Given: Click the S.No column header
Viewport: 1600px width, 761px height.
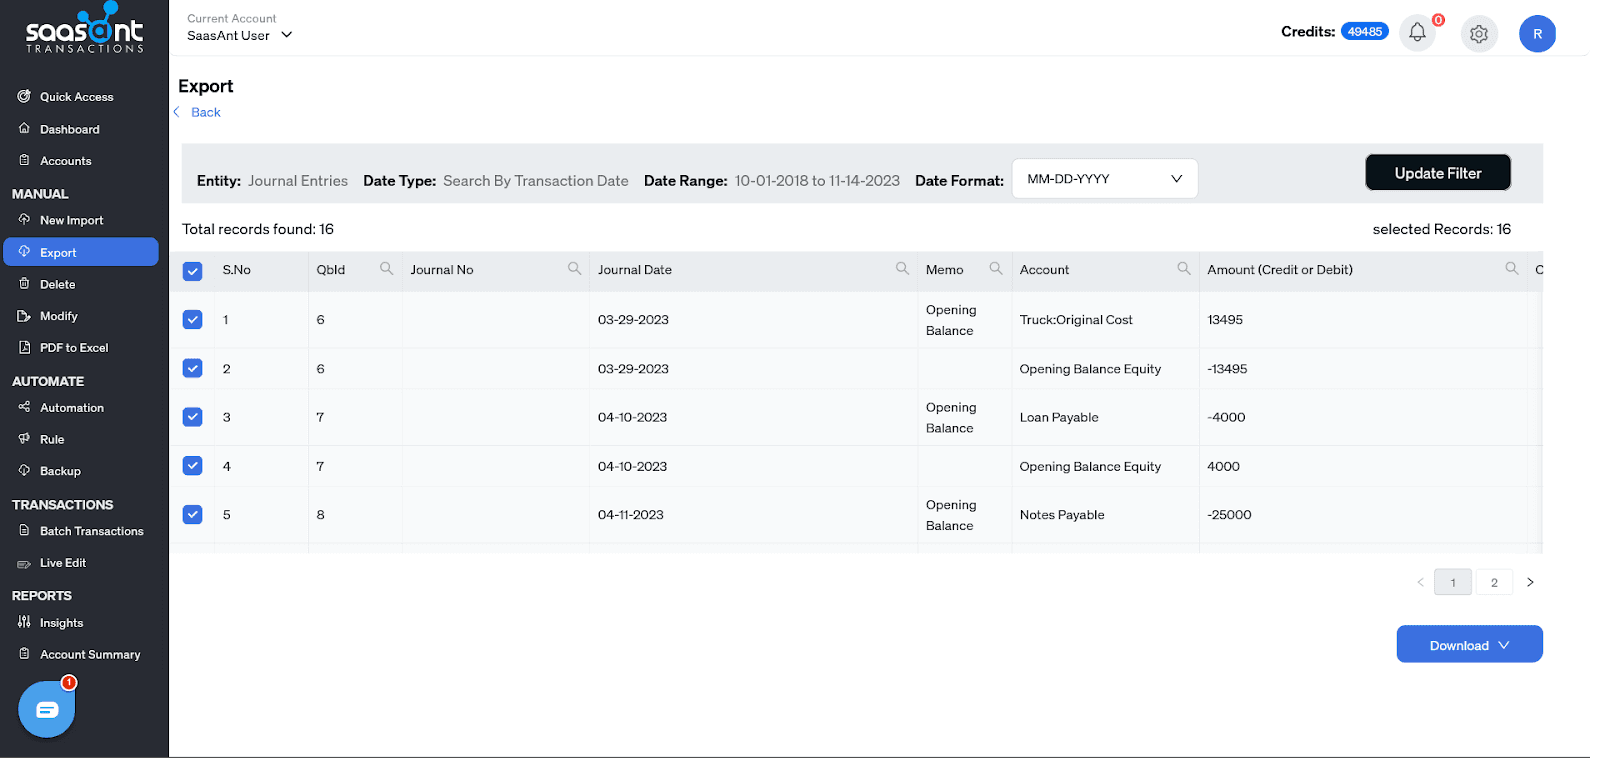Looking at the screenshot, I should pyautogui.click(x=236, y=270).
